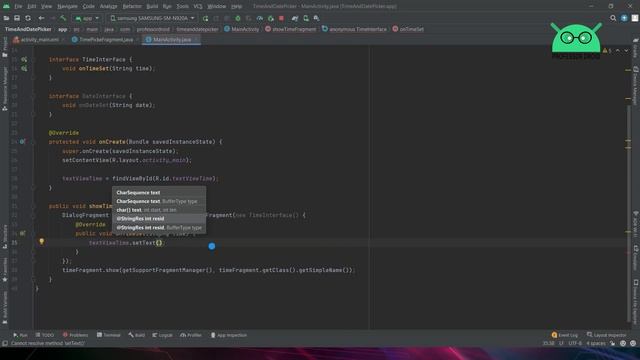Open the Edit menu
The height and width of the screenshot is (360, 640).
click(32, 7)
